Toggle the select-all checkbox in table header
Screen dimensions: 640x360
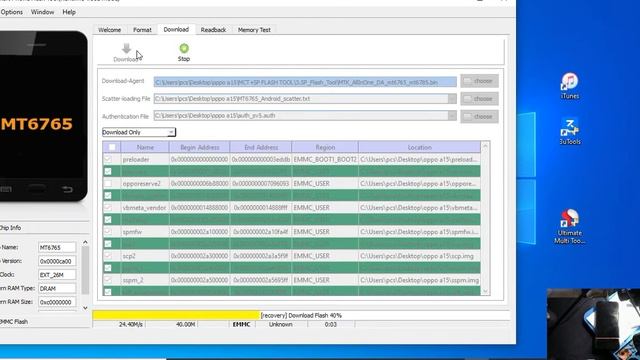(112, 147)
